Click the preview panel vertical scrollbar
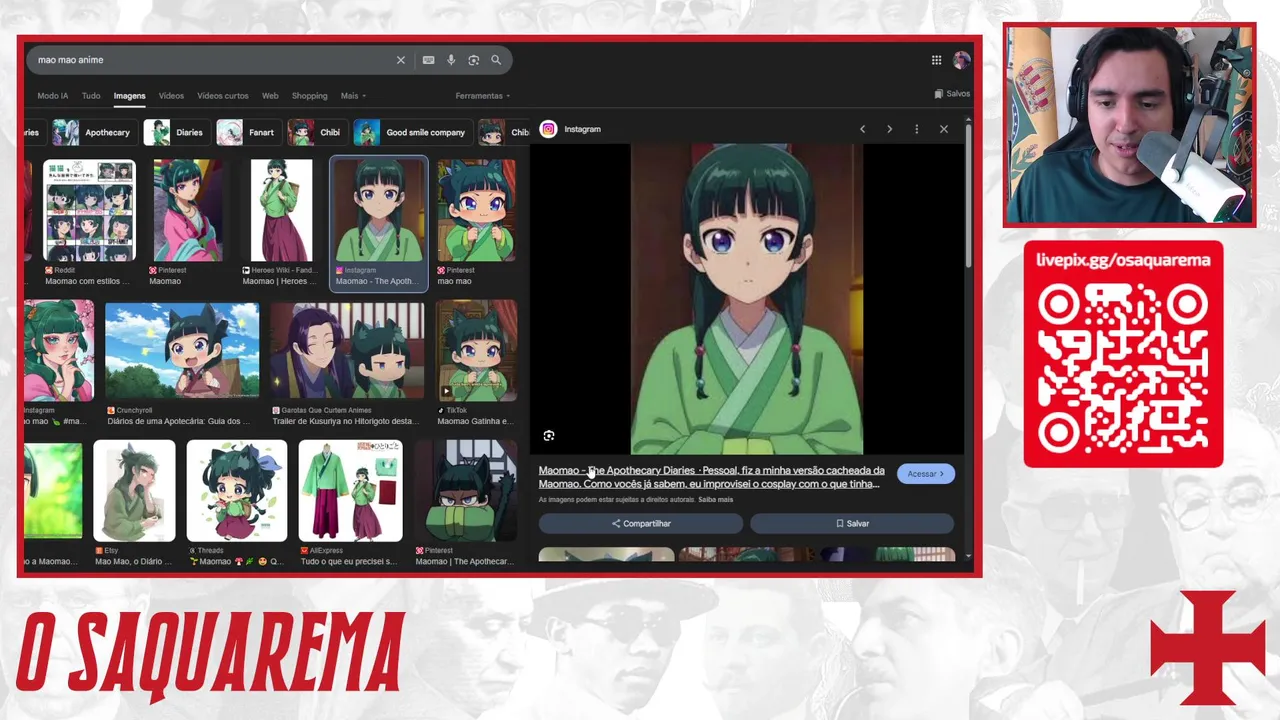The height and width of the screenshot is (720, 1280). (x=968, y=195)
